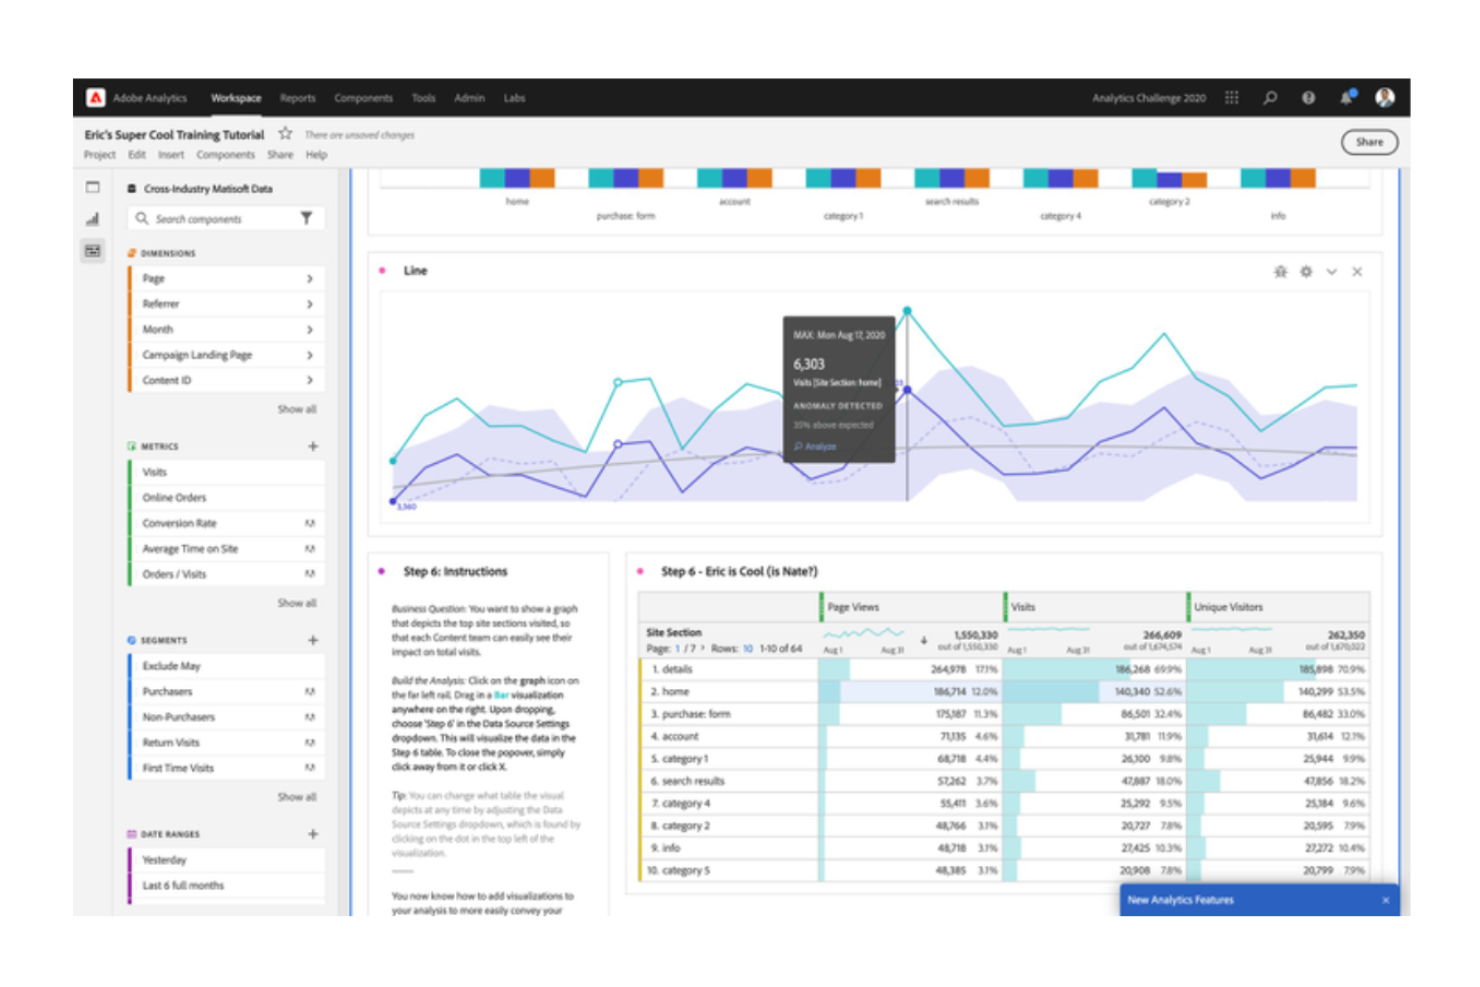The height and width of the screenshot is (987, 1480).
Task: Open the Insert menu
Action: click(171, 155)
